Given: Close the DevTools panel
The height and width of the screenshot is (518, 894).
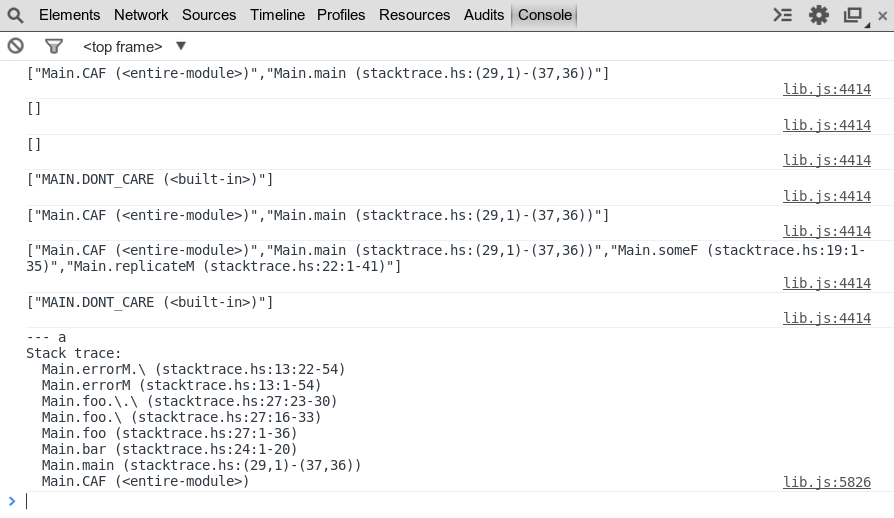Looking at the screenshot, I should click(x=883, y=16).
